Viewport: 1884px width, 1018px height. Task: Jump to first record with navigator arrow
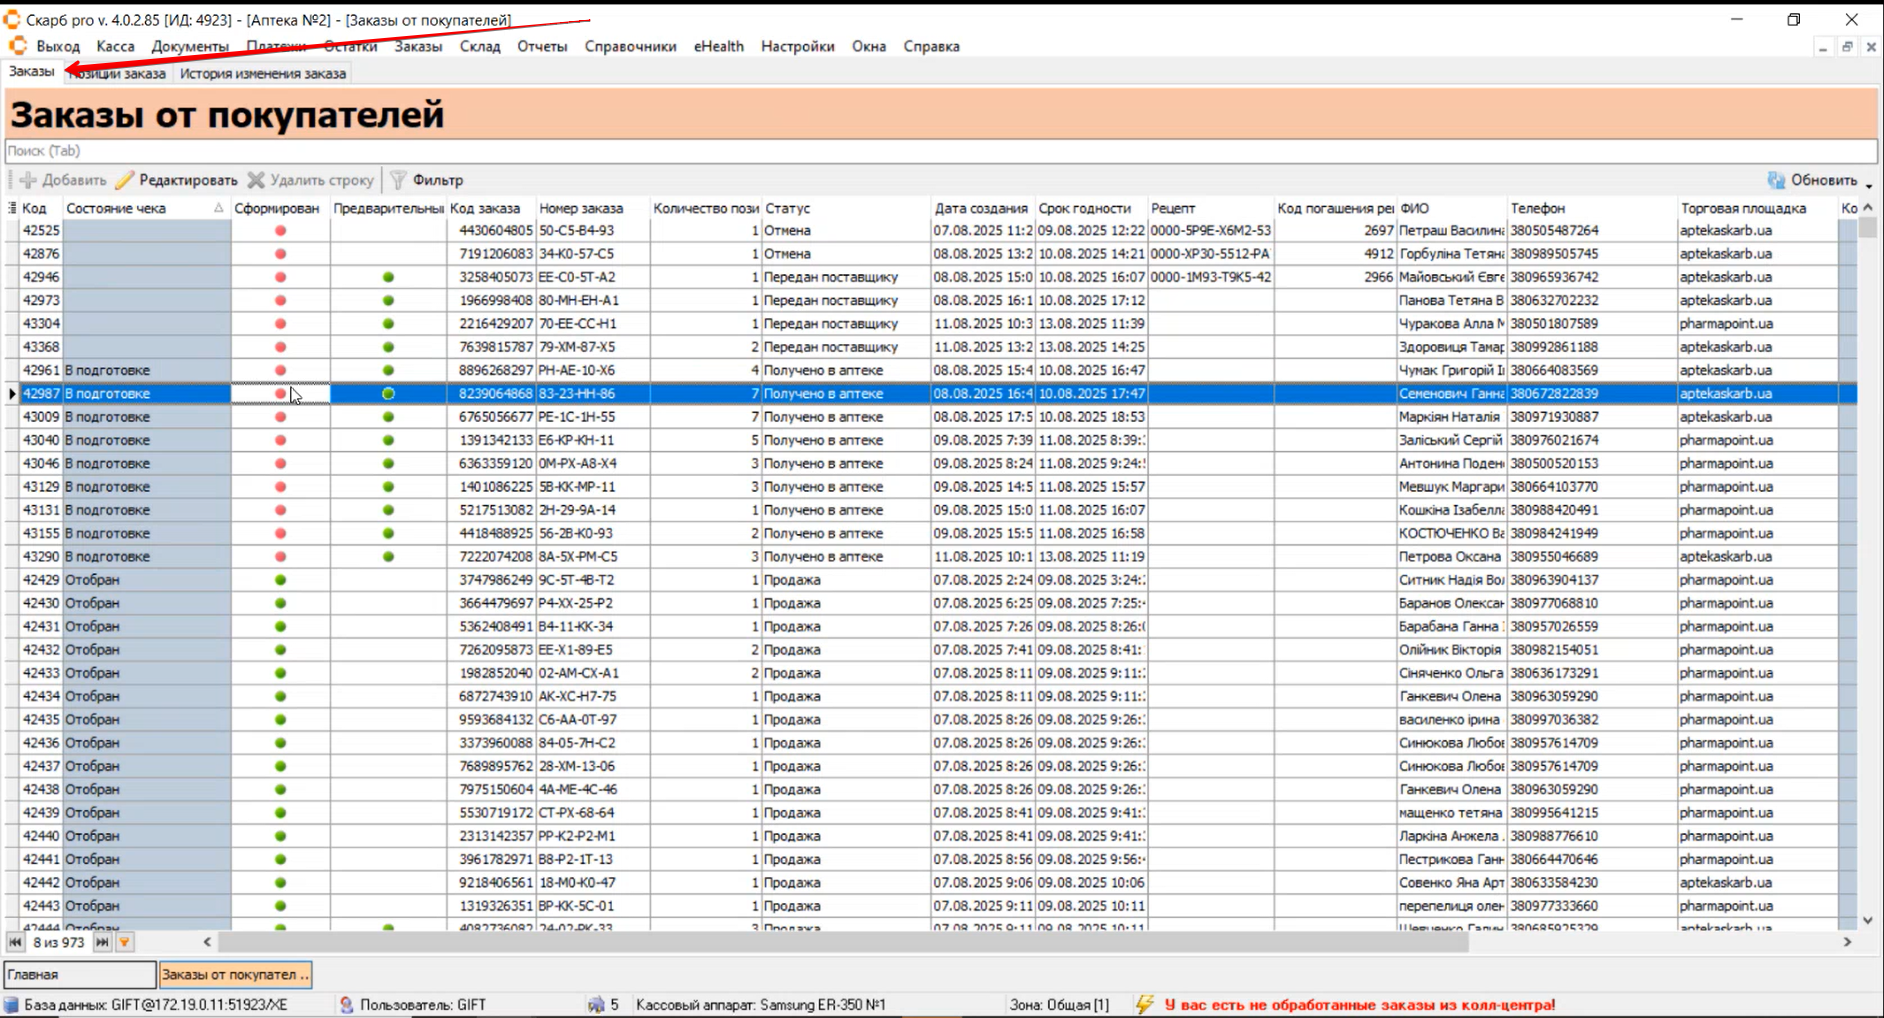pos(15,942)
